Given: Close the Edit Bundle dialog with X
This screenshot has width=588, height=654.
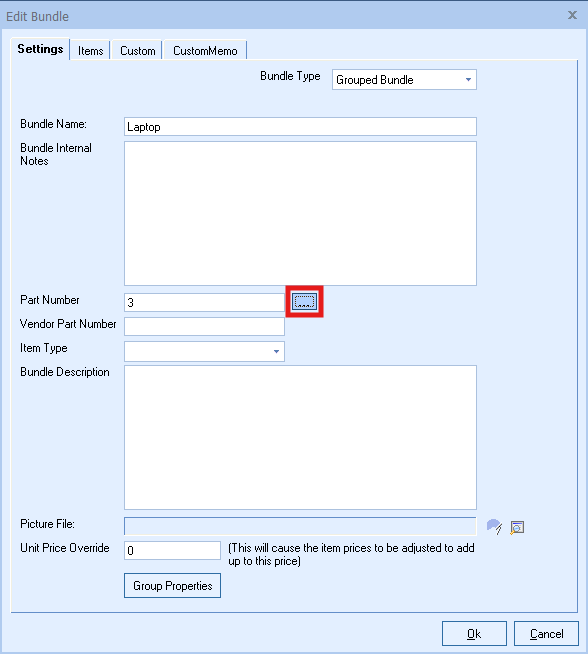Looking at the screenshot, I should click(572, 15).
